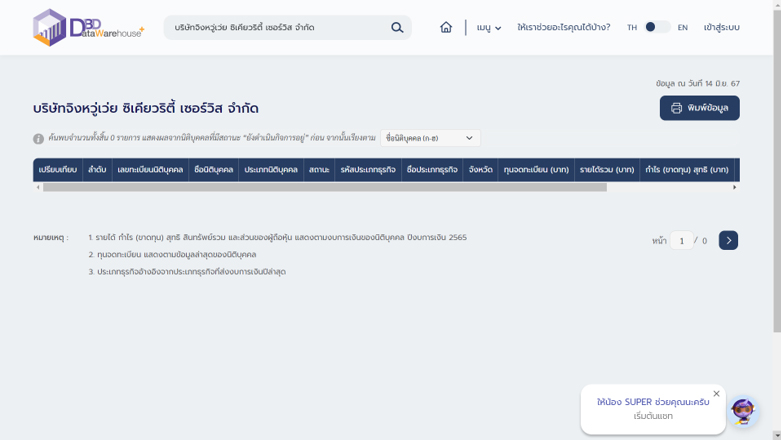Click the เข้าสู่ระบบ login link
781x440 pixels.
click(721, 28)
